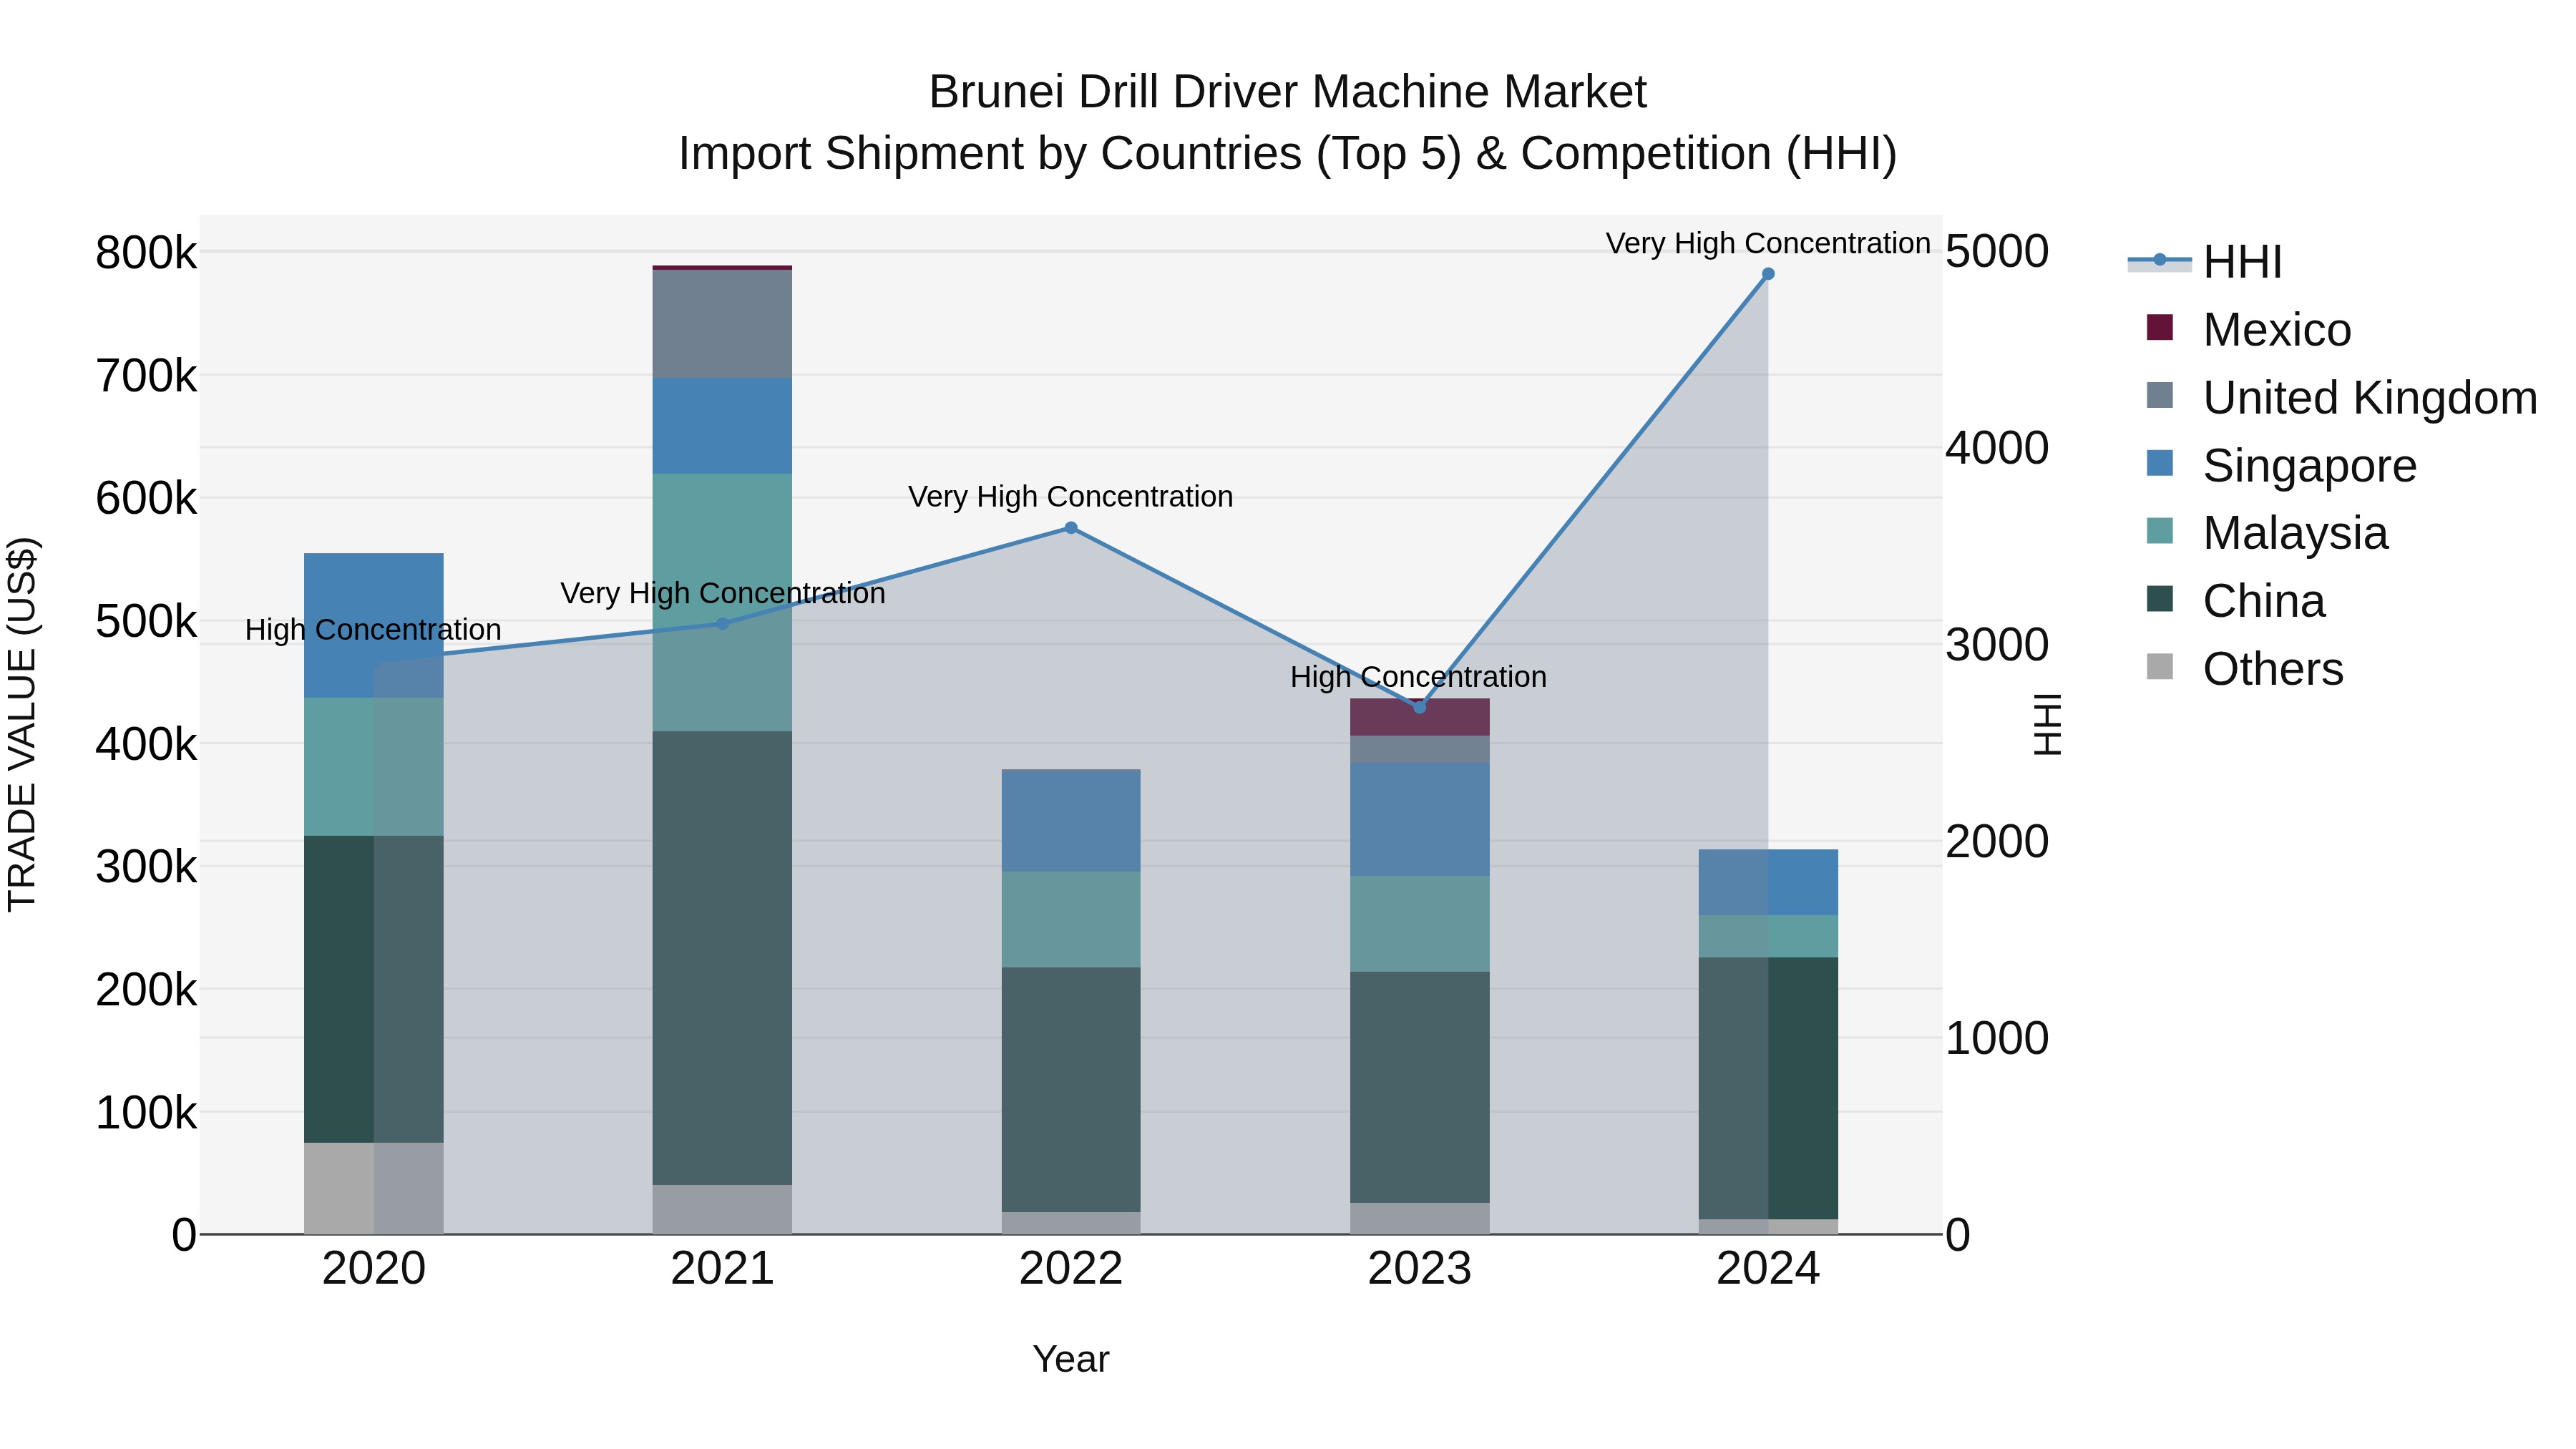This screenshot has height=1449, width=2576.
Task: Click the 2020 x-axis year label
Action: point(374,1269)
